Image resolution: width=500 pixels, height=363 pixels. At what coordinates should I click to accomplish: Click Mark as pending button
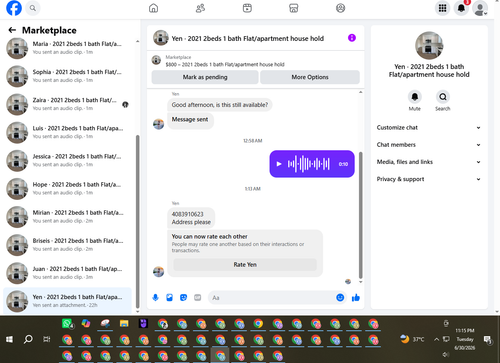click(x=205, y=77)
